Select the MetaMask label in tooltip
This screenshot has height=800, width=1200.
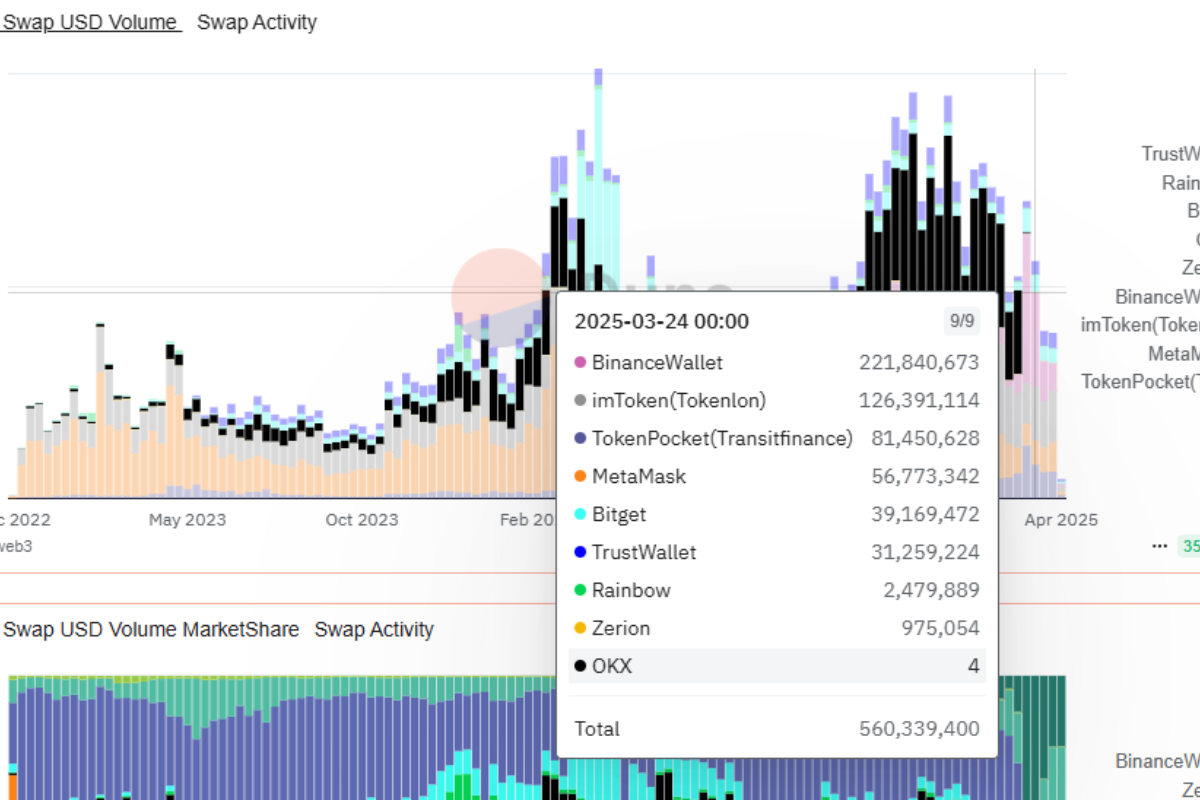639,477
